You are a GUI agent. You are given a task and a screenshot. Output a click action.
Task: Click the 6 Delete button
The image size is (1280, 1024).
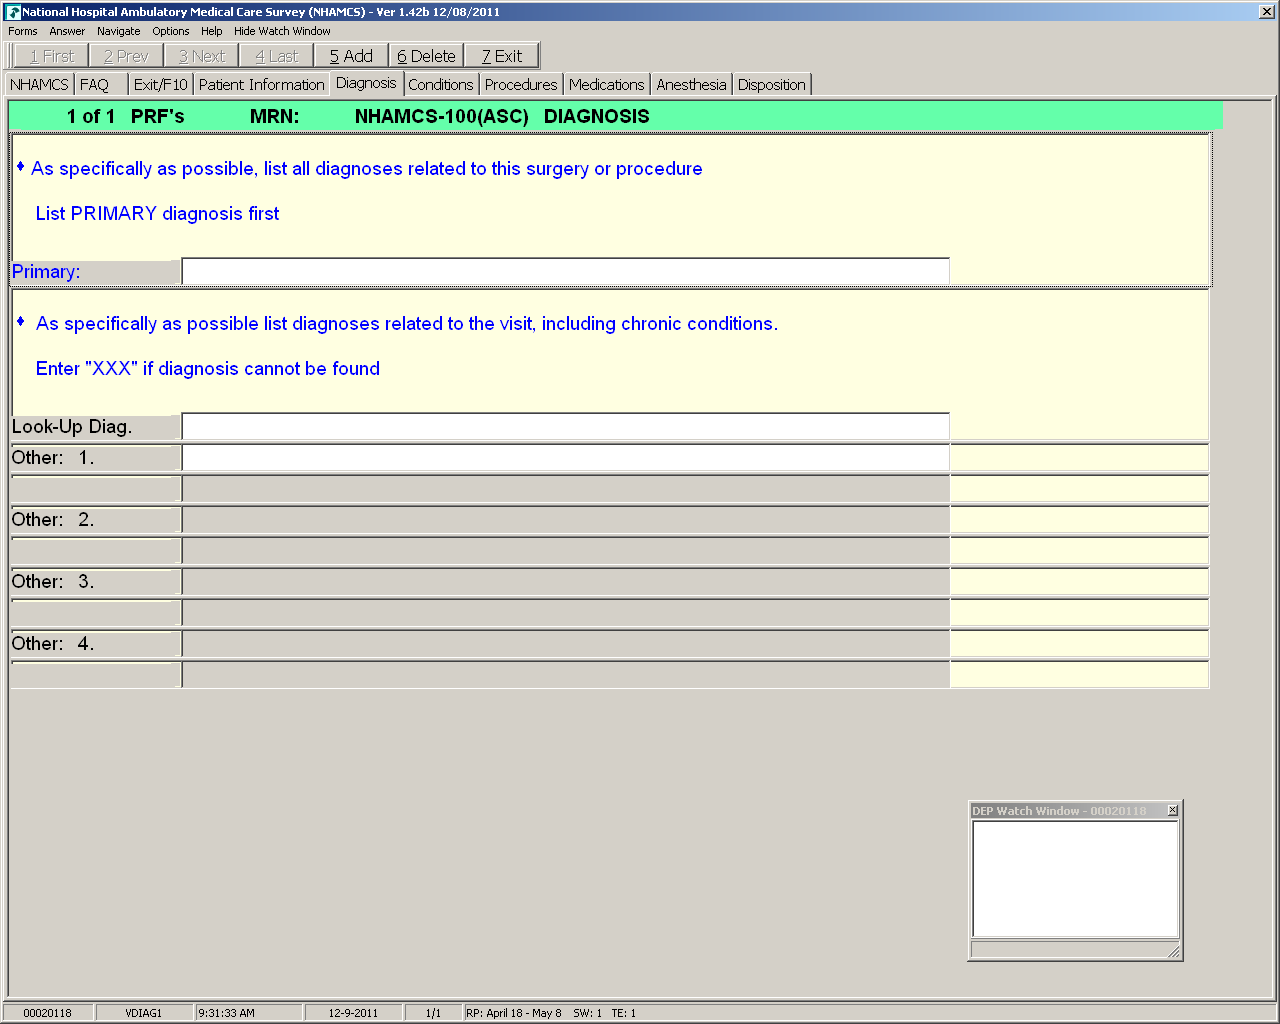426,56
